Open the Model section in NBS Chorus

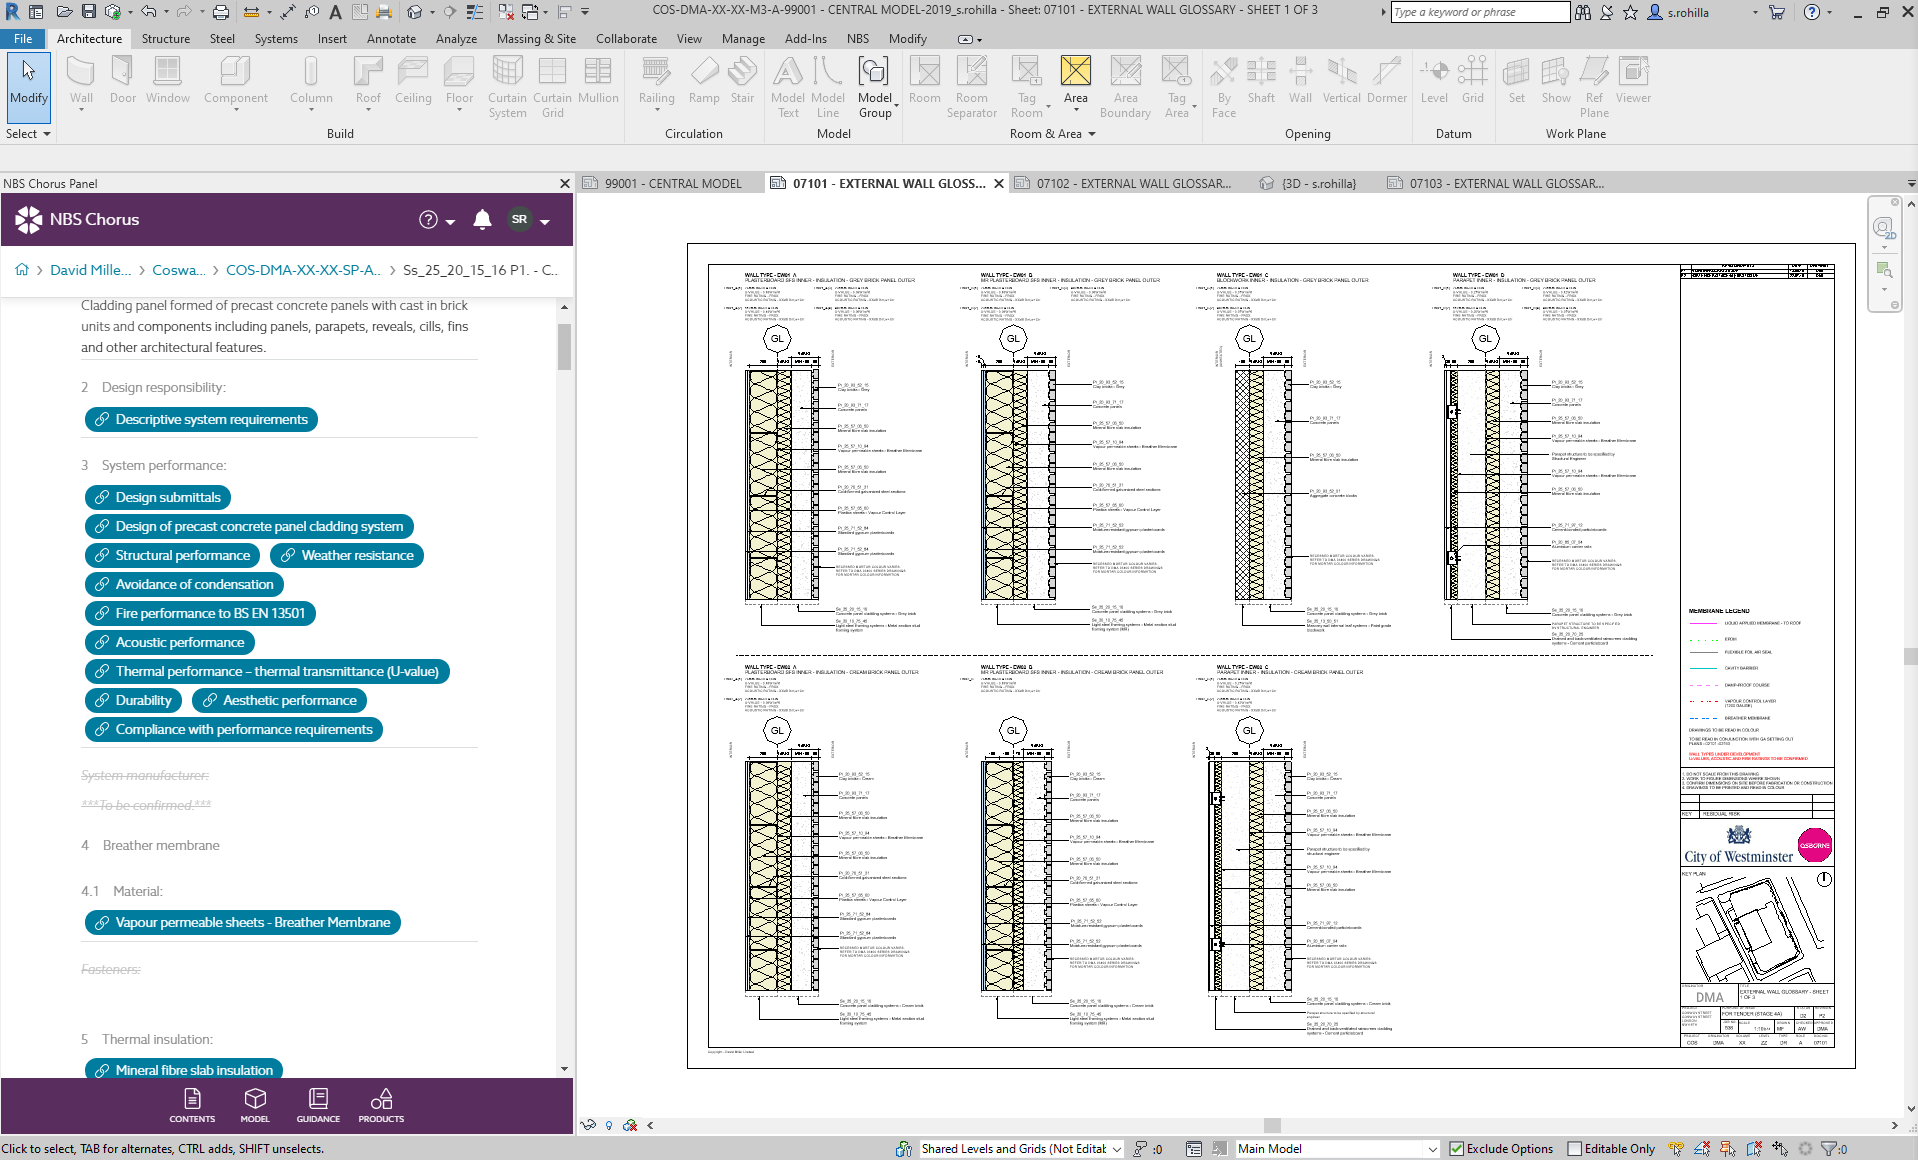[x=255, y=1105]
